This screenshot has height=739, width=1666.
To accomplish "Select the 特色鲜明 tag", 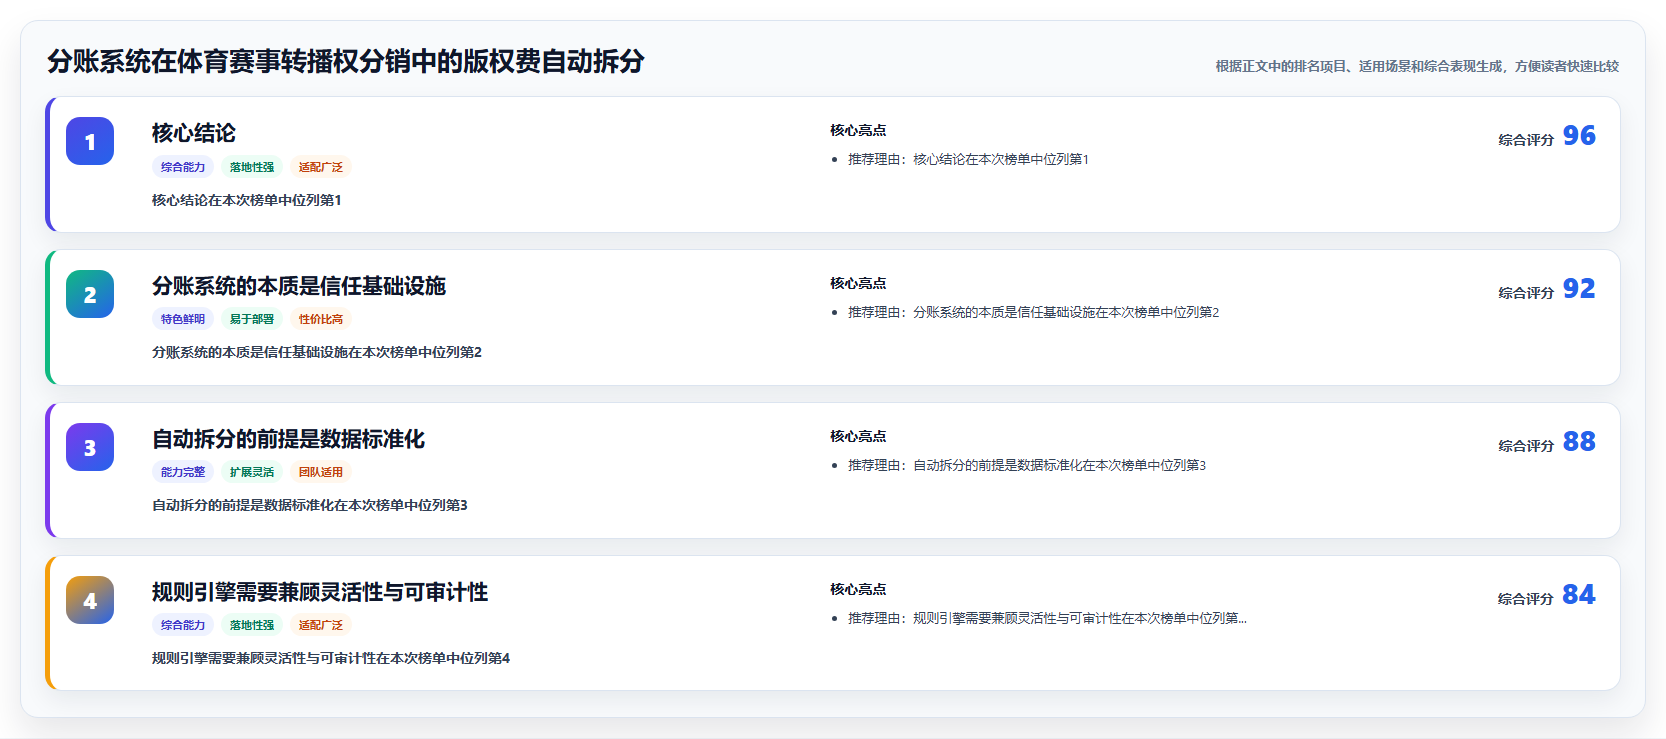I will pyautogui.click(x=183, y=319).
